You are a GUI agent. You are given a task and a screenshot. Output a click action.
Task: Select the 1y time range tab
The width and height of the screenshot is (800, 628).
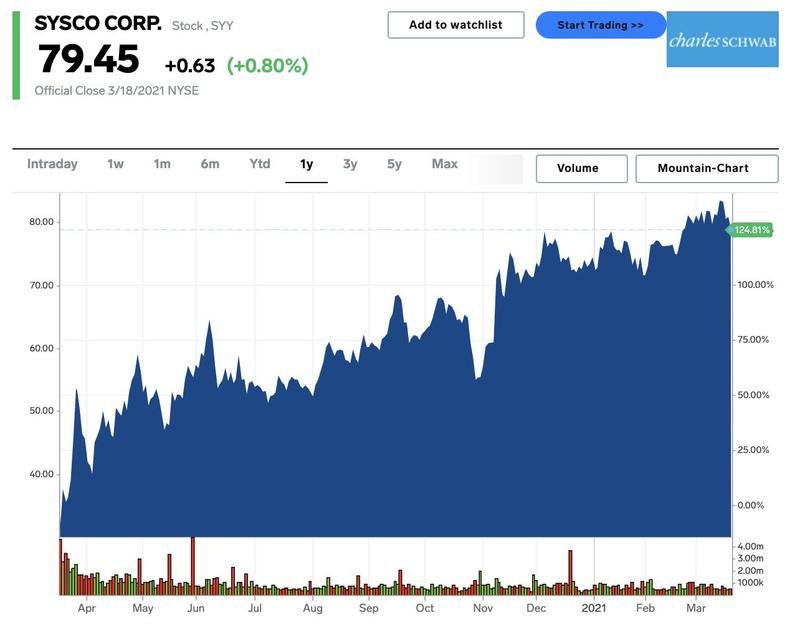tap(306, 164)
